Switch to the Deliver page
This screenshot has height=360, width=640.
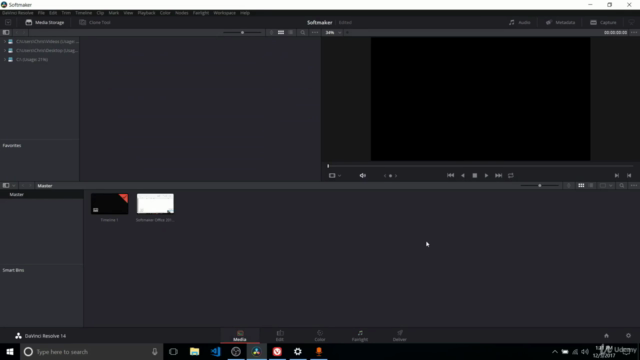400,336
